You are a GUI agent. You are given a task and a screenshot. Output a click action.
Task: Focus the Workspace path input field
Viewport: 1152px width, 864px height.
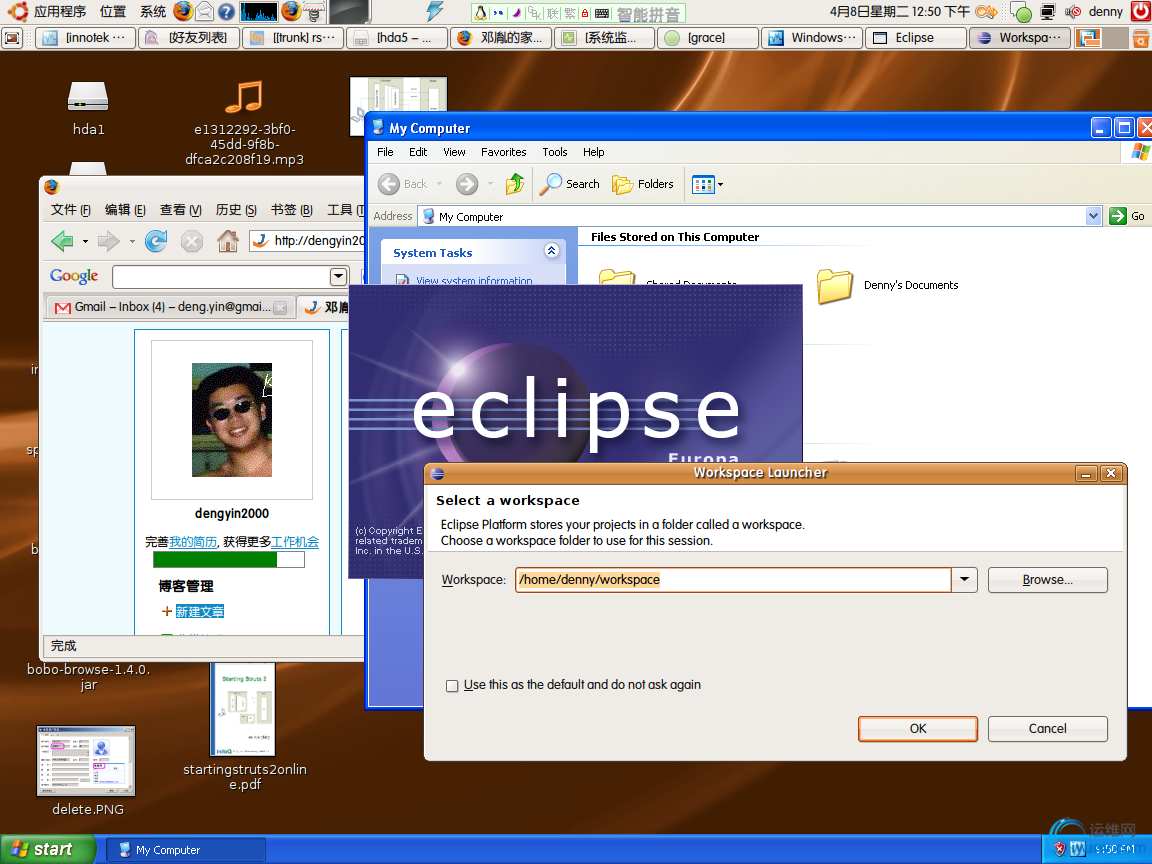point(732,580)
